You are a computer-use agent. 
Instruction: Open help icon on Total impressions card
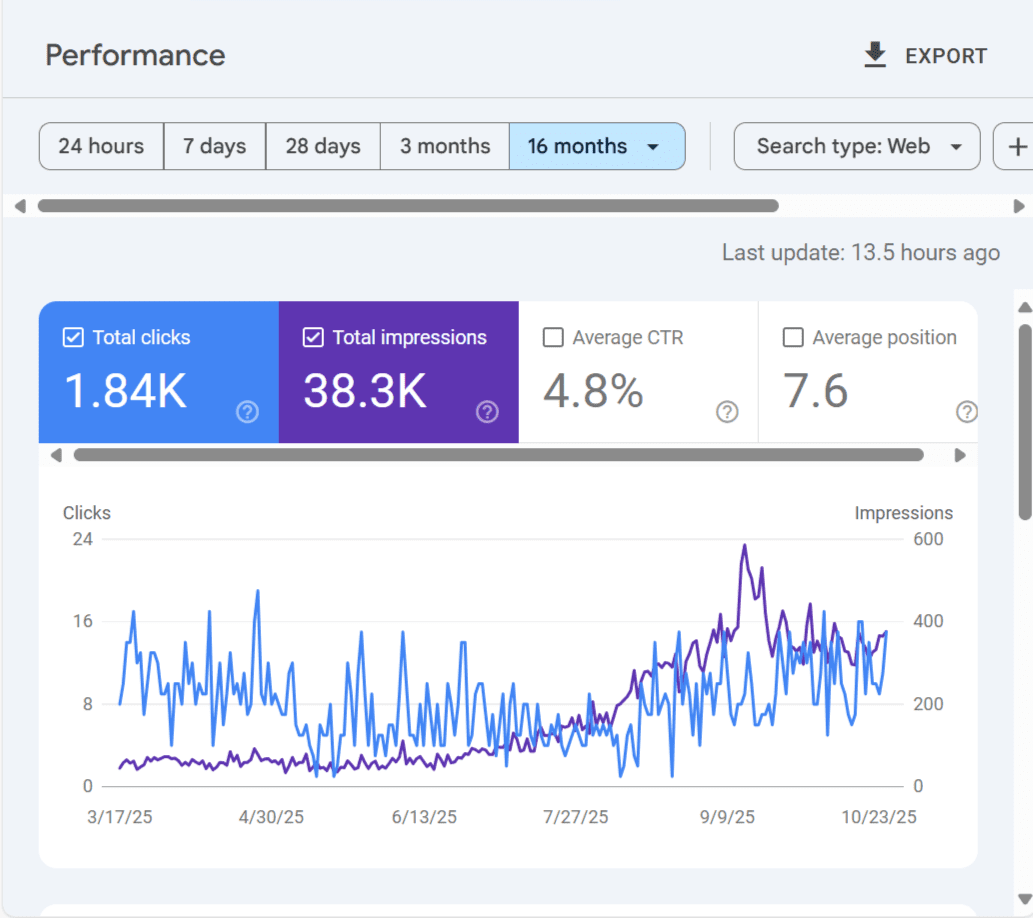coord(487,412)
